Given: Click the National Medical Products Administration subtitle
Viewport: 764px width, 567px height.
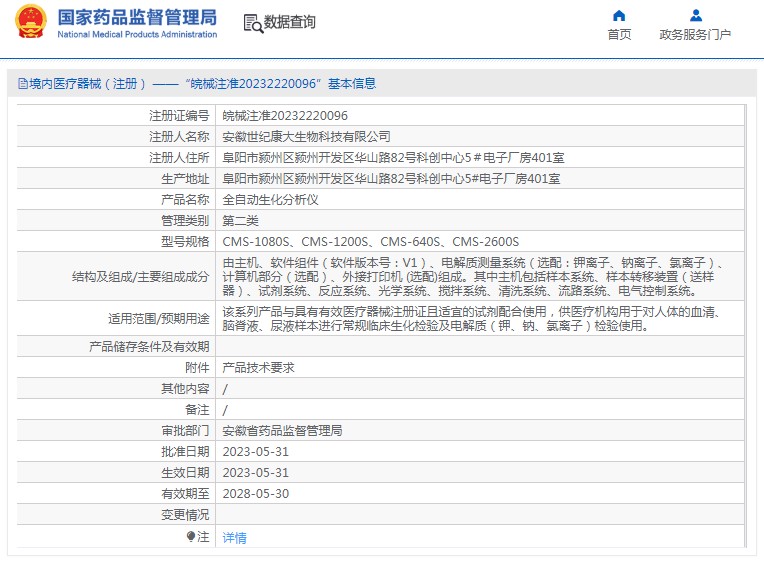Looking at the screenshot, I should [x=137, y=35].
